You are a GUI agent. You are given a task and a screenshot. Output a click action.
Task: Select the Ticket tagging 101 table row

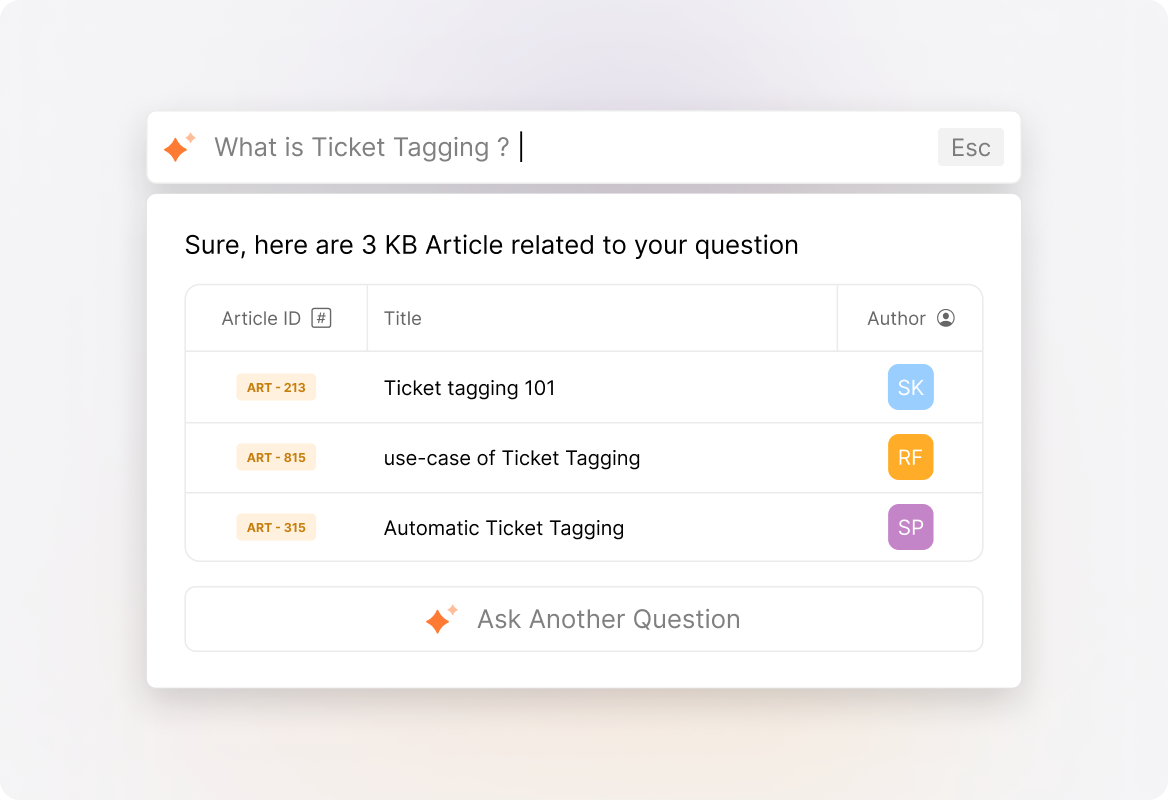[584, 388]
